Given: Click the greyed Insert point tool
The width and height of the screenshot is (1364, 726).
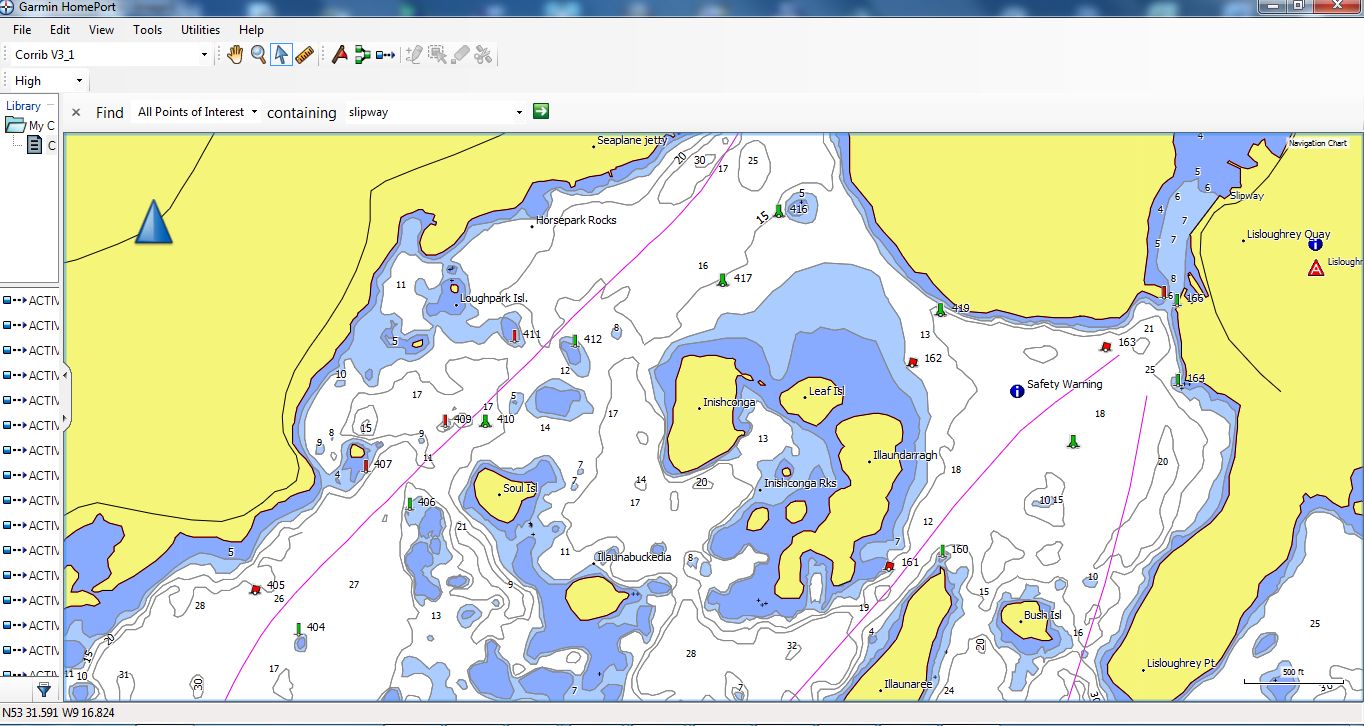Looking at the screenshot, I should point(414,54).
